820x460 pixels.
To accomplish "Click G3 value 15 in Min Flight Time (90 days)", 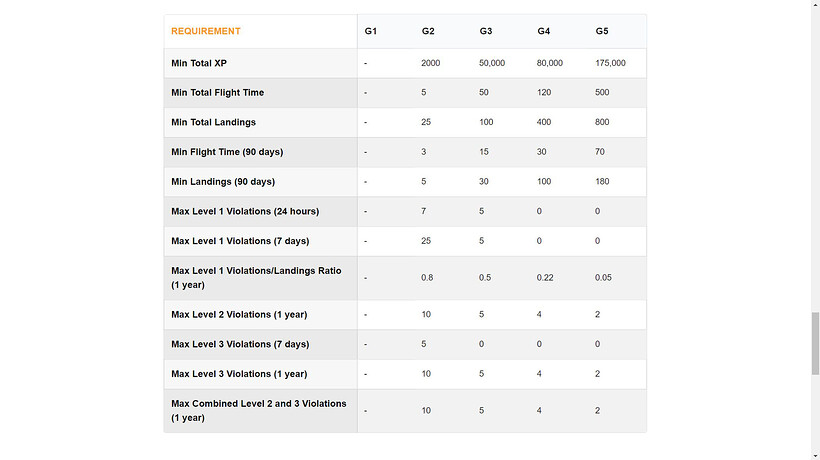I will (x=484, y=152).
